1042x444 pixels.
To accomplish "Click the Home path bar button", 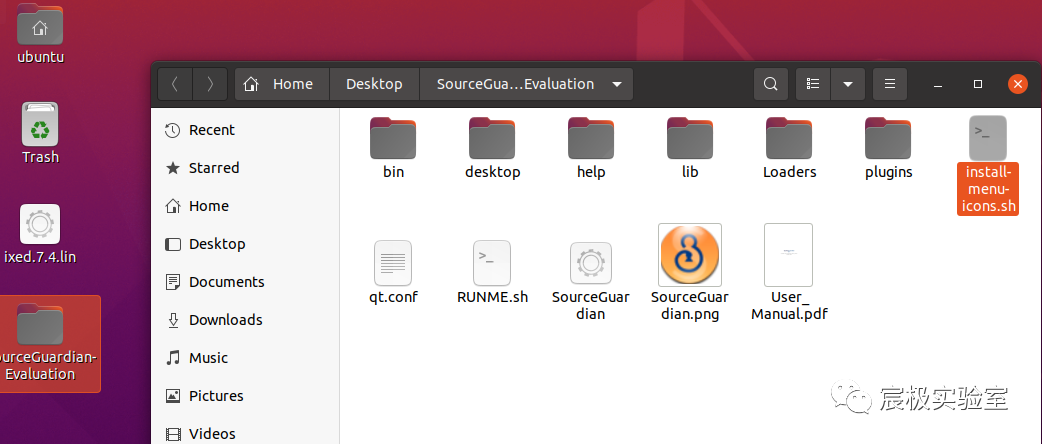I will [282, 84].
